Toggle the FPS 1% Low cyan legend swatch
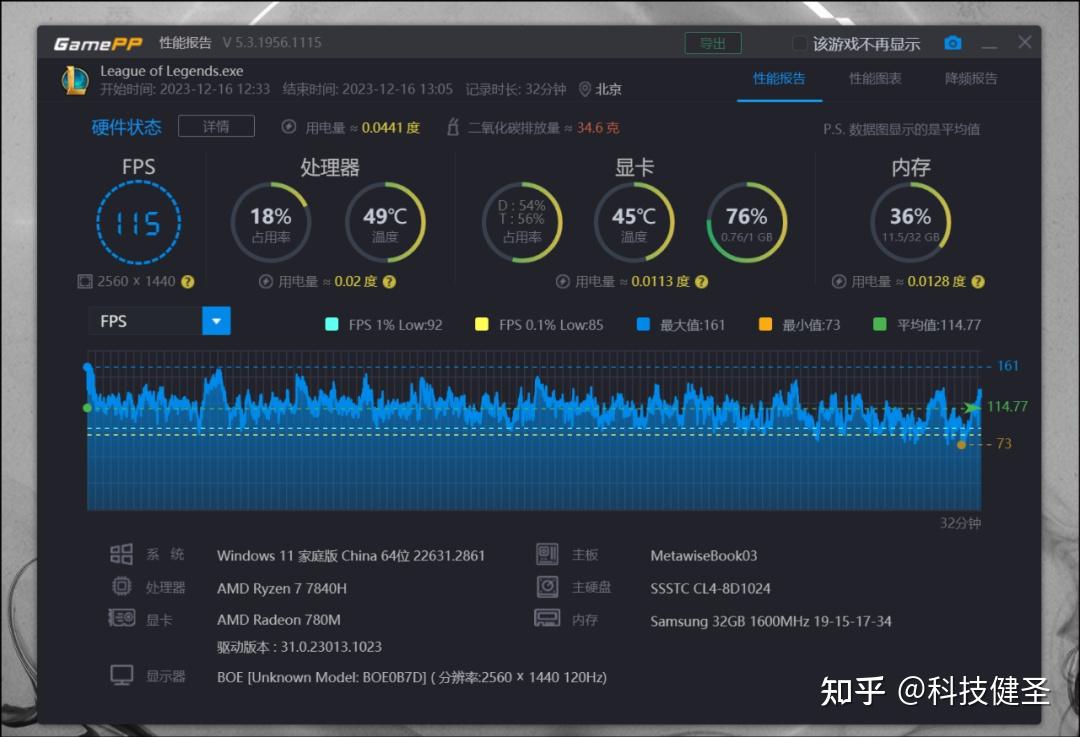Image resolution: width=1080 pixels, height=737 pixels. click(331, 324)
